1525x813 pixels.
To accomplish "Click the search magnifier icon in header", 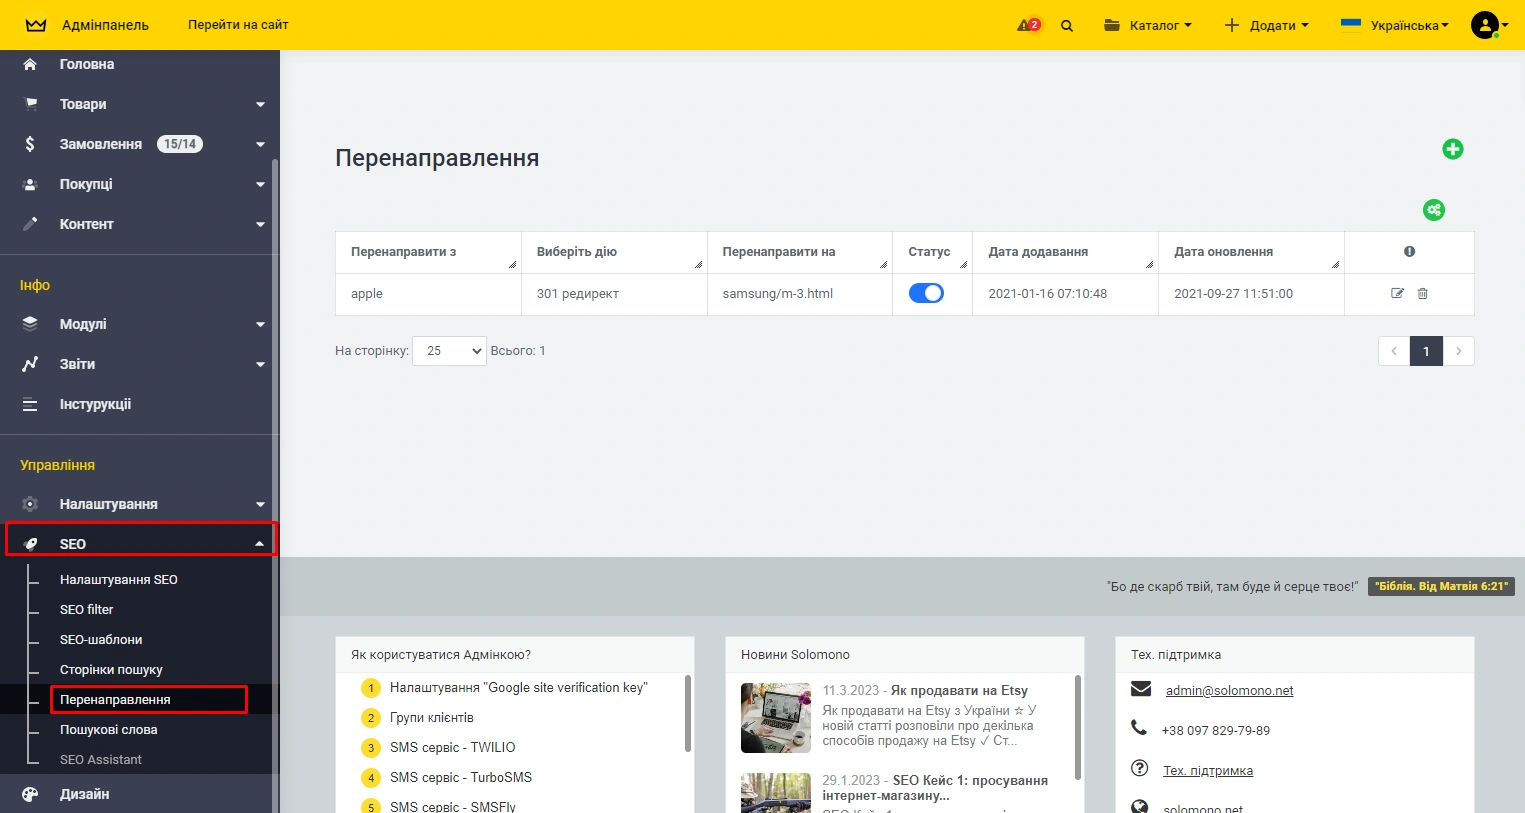I will point(1067,26).
